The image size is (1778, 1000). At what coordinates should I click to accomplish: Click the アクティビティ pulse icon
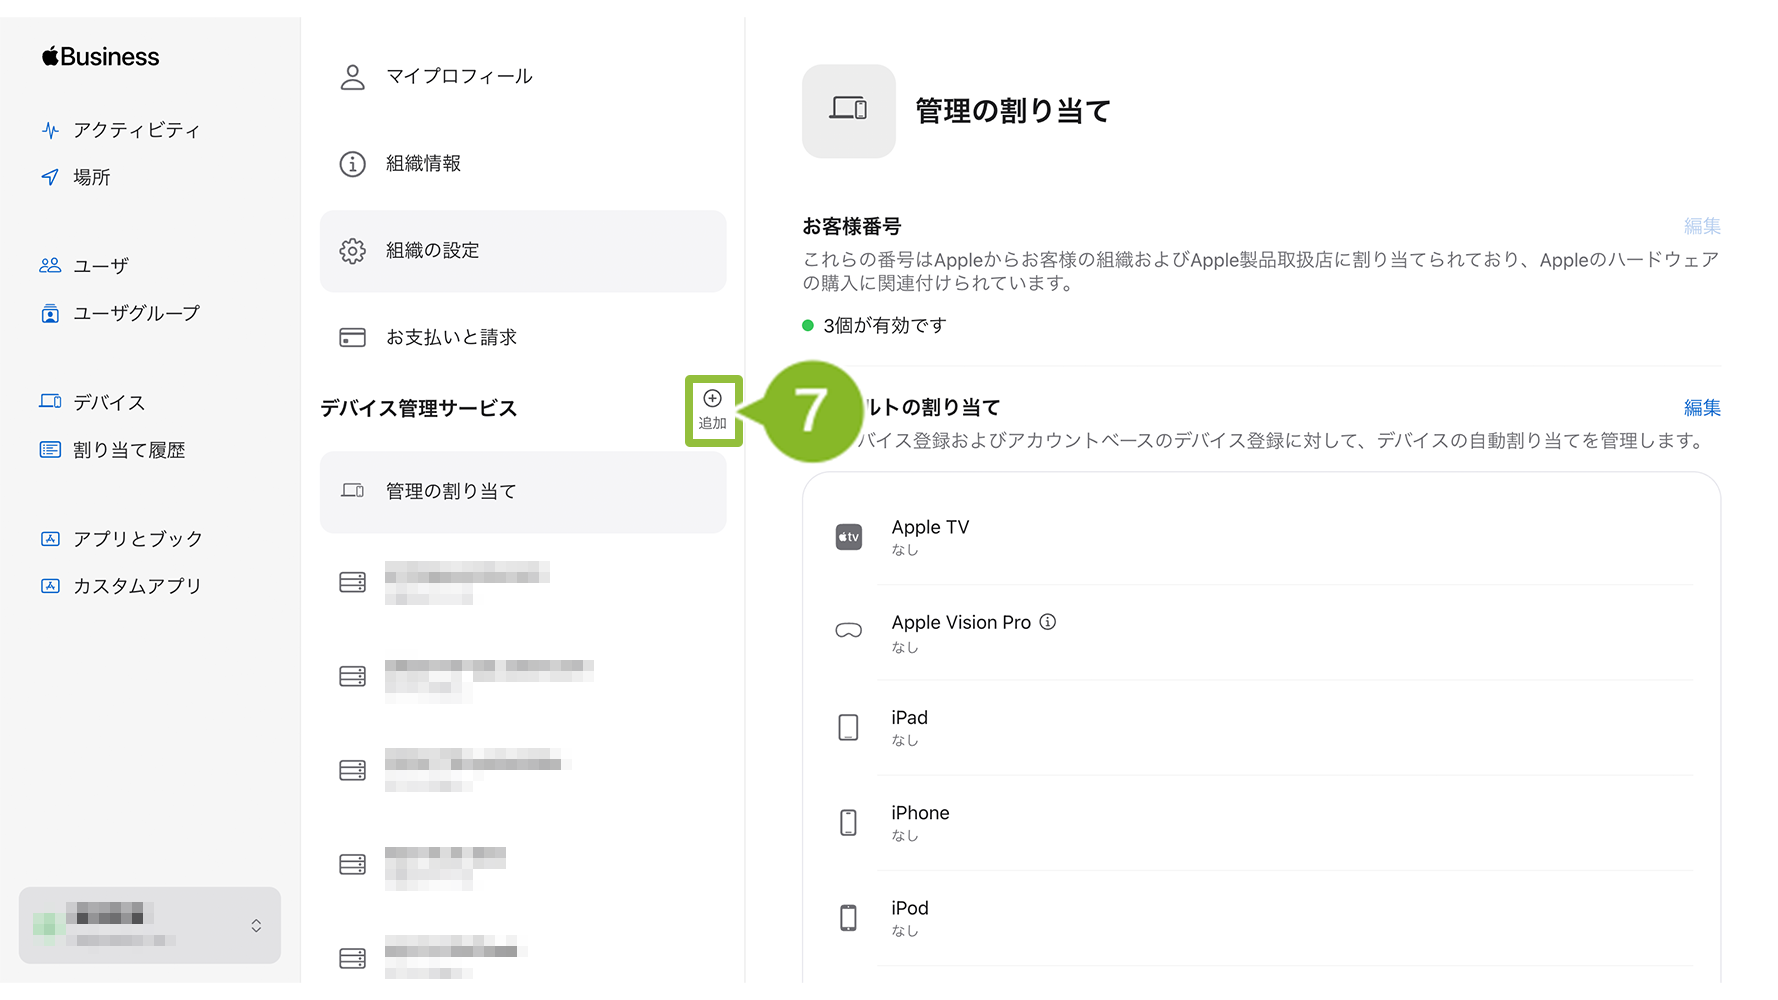point(50,130)
